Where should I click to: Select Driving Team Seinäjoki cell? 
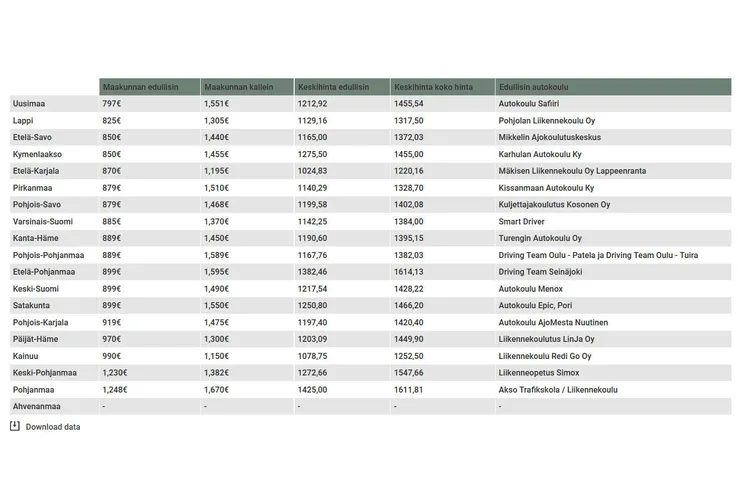[540, 272]
